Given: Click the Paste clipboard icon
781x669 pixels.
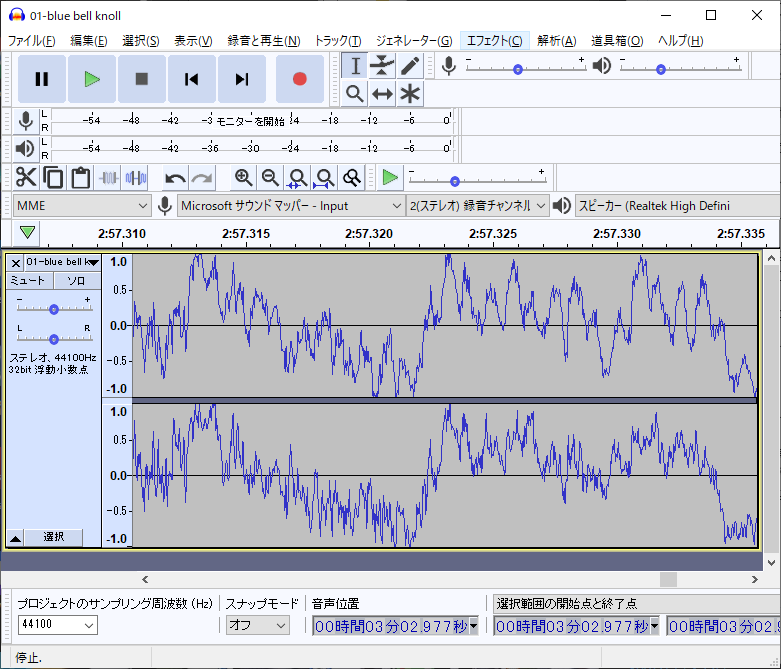Looking at the screenshot, I should coord(80,177).
